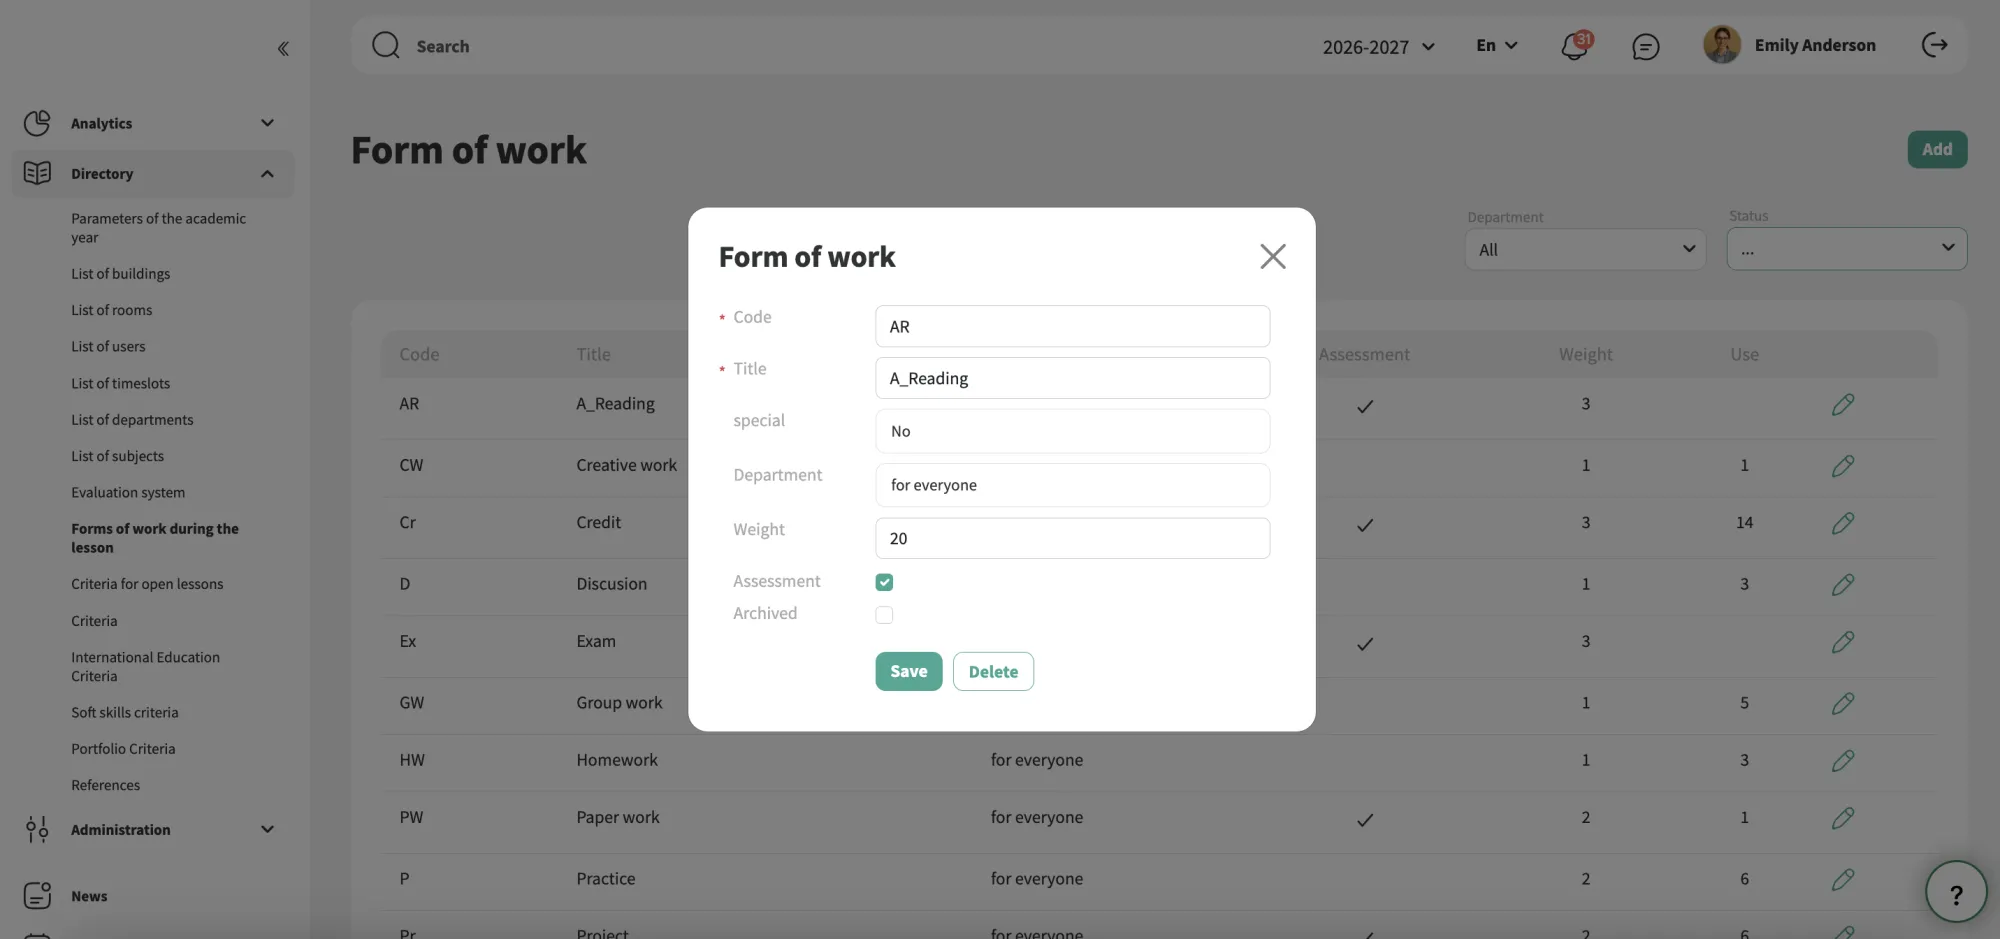Edit the Group work row pencil

(x=1843, y=703)
